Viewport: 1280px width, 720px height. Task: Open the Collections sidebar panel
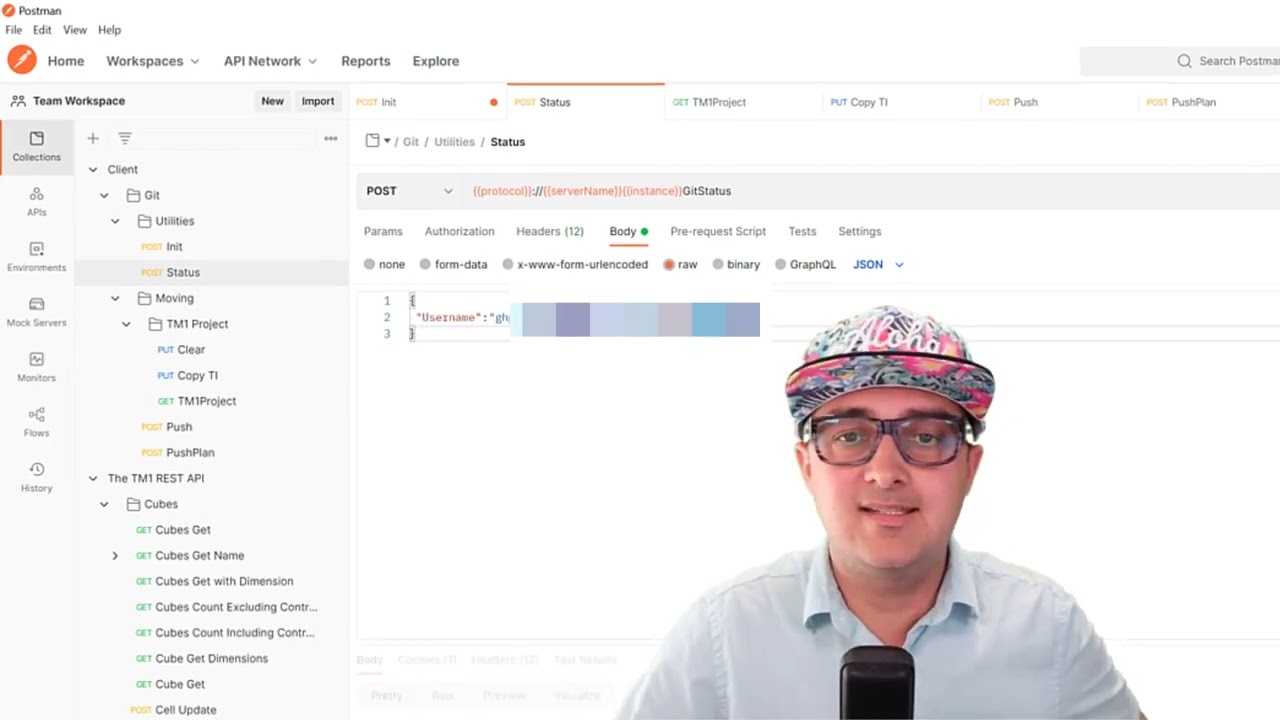click(x=37, y=146)
